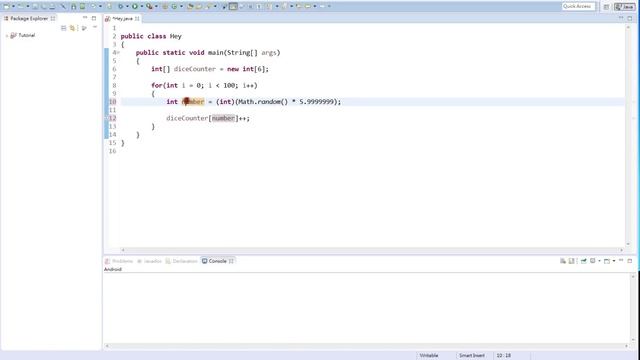Image resolution: width=640 pixels, height=360 pixels.
Task: Toggle Scroll Lock in Console toolbar
Action: [x=572, y=261]
